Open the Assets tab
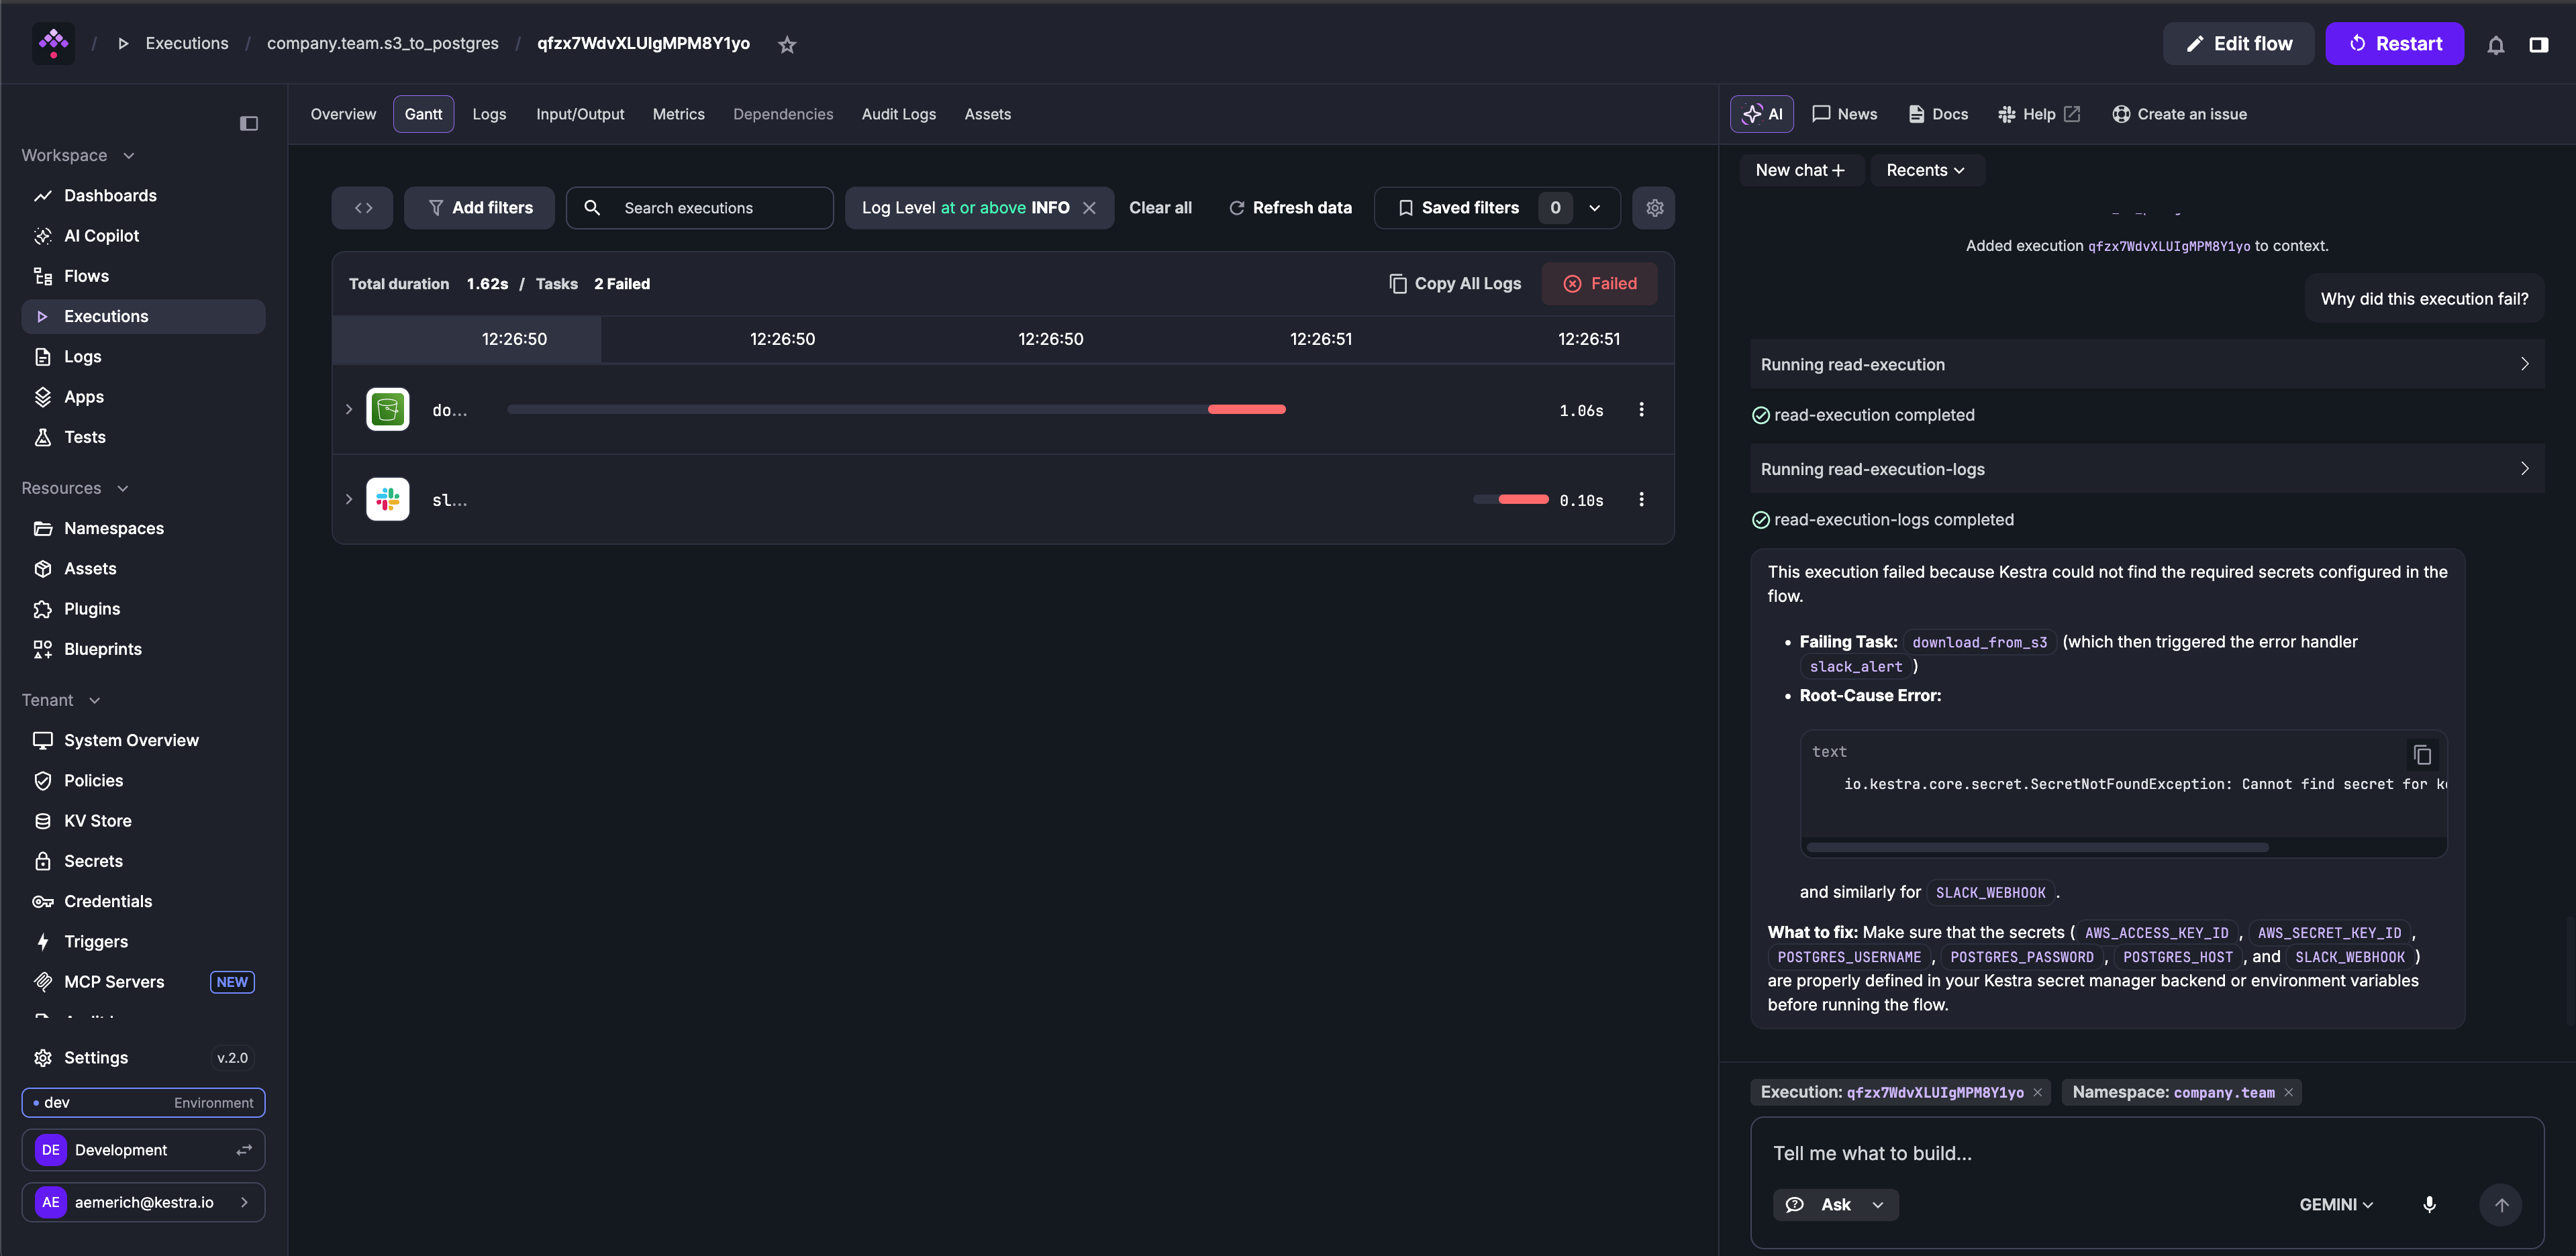The width and height of the screenshot is (2576, 1256). click(987, 114)
